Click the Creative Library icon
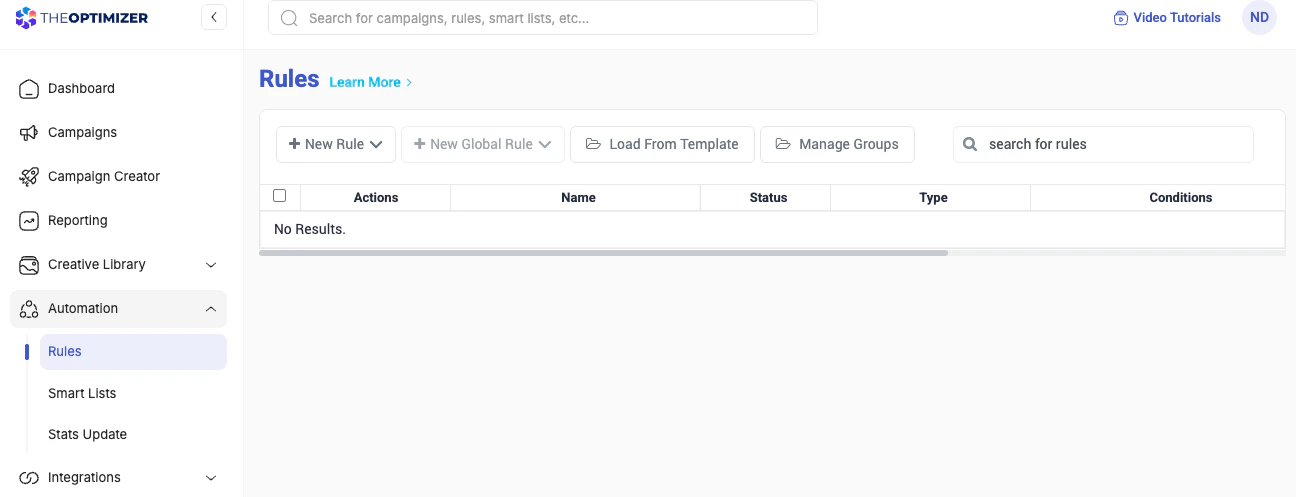The image size is (1296, 497). pos(29,265)
